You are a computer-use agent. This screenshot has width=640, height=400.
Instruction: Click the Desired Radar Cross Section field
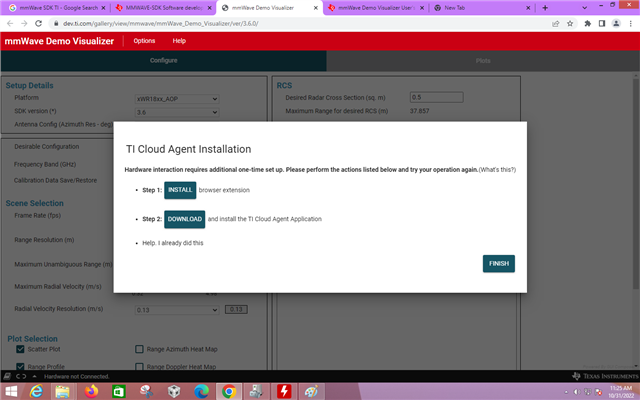[x=436, y=97]
